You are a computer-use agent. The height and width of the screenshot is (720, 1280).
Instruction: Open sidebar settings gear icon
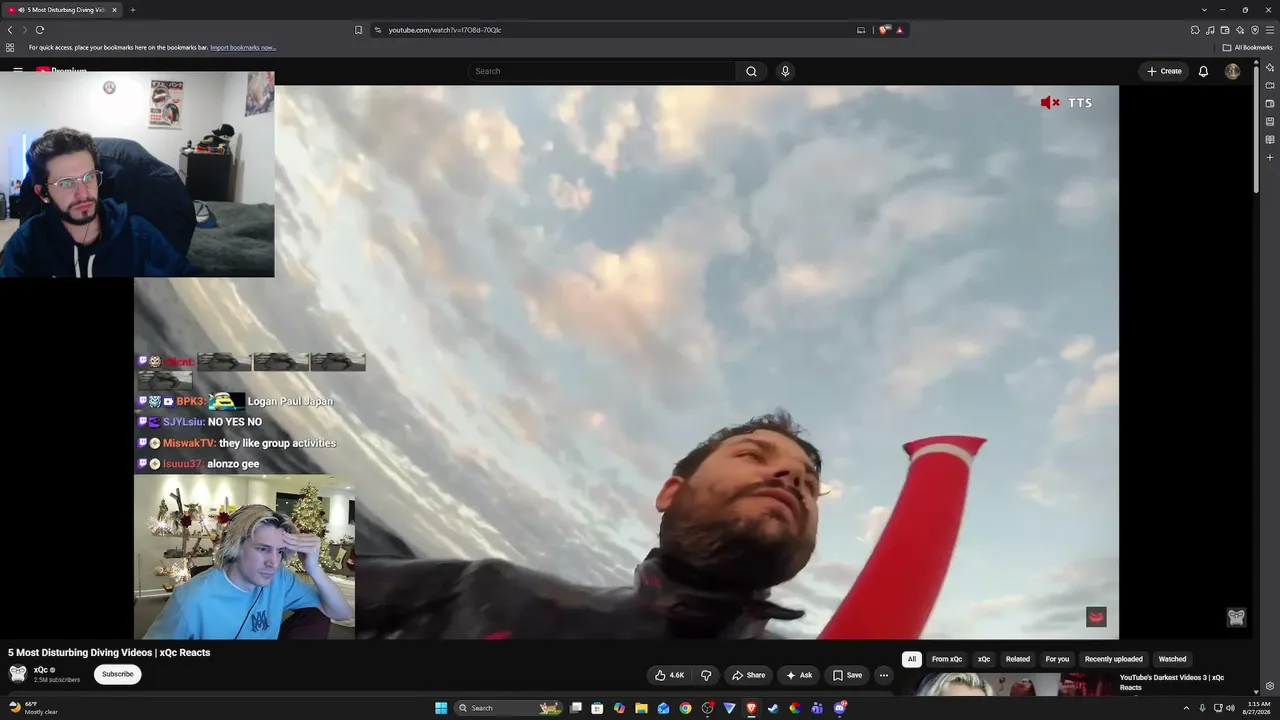tap(1270, 686)
